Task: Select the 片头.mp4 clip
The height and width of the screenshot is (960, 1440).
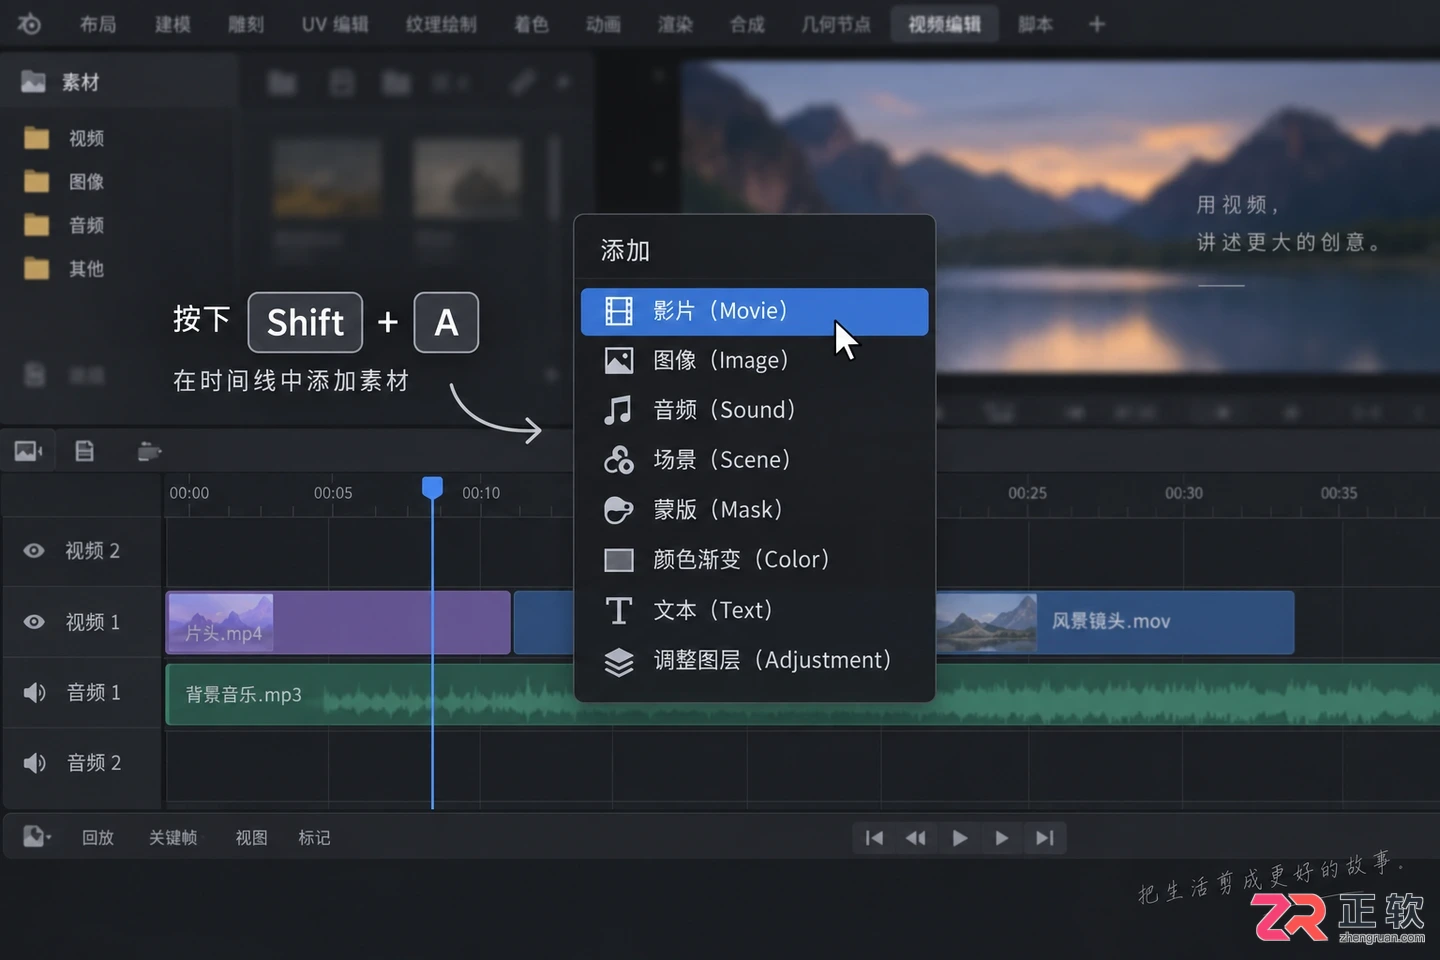Action: tap(338, 623)
